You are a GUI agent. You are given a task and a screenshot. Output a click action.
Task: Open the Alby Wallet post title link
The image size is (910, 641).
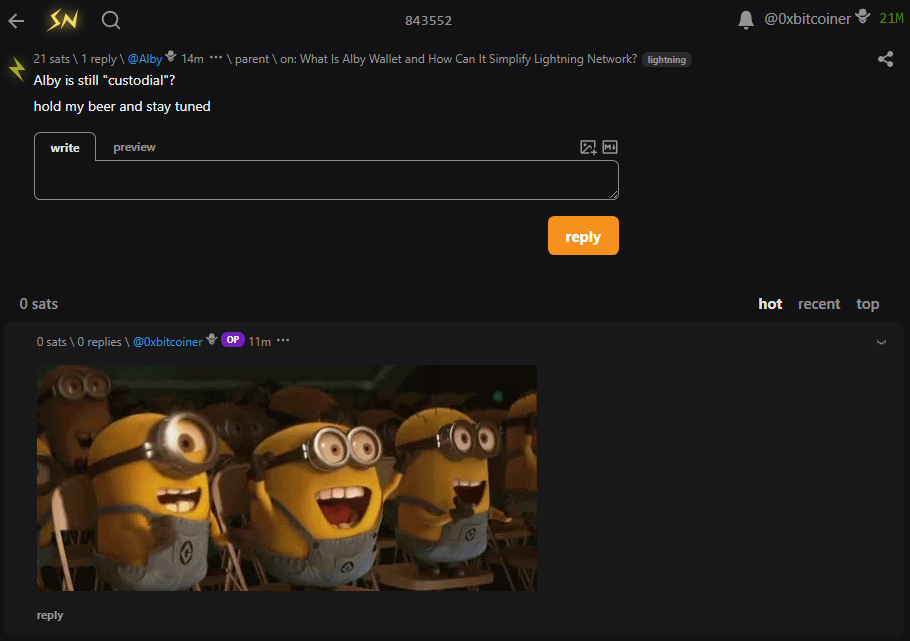468,59
